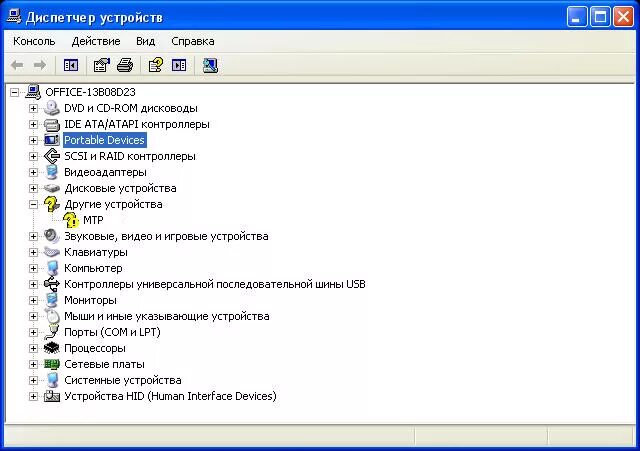Click the Сетевые платы network card icon
The width and height of the screenshot is (640, 451).
52,364
